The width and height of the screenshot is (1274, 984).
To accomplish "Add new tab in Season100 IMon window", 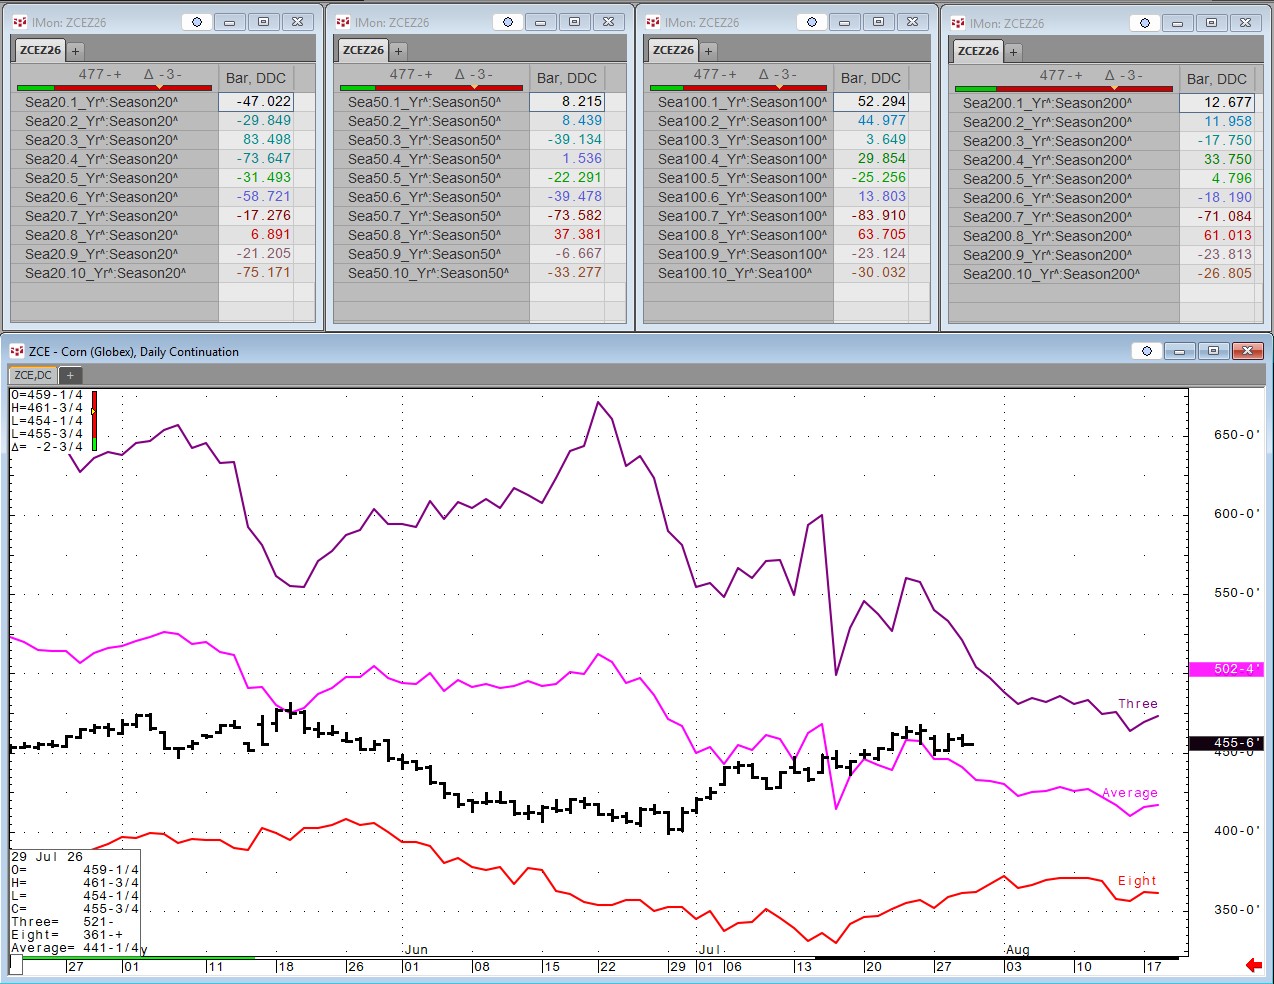I will point(708,50).
